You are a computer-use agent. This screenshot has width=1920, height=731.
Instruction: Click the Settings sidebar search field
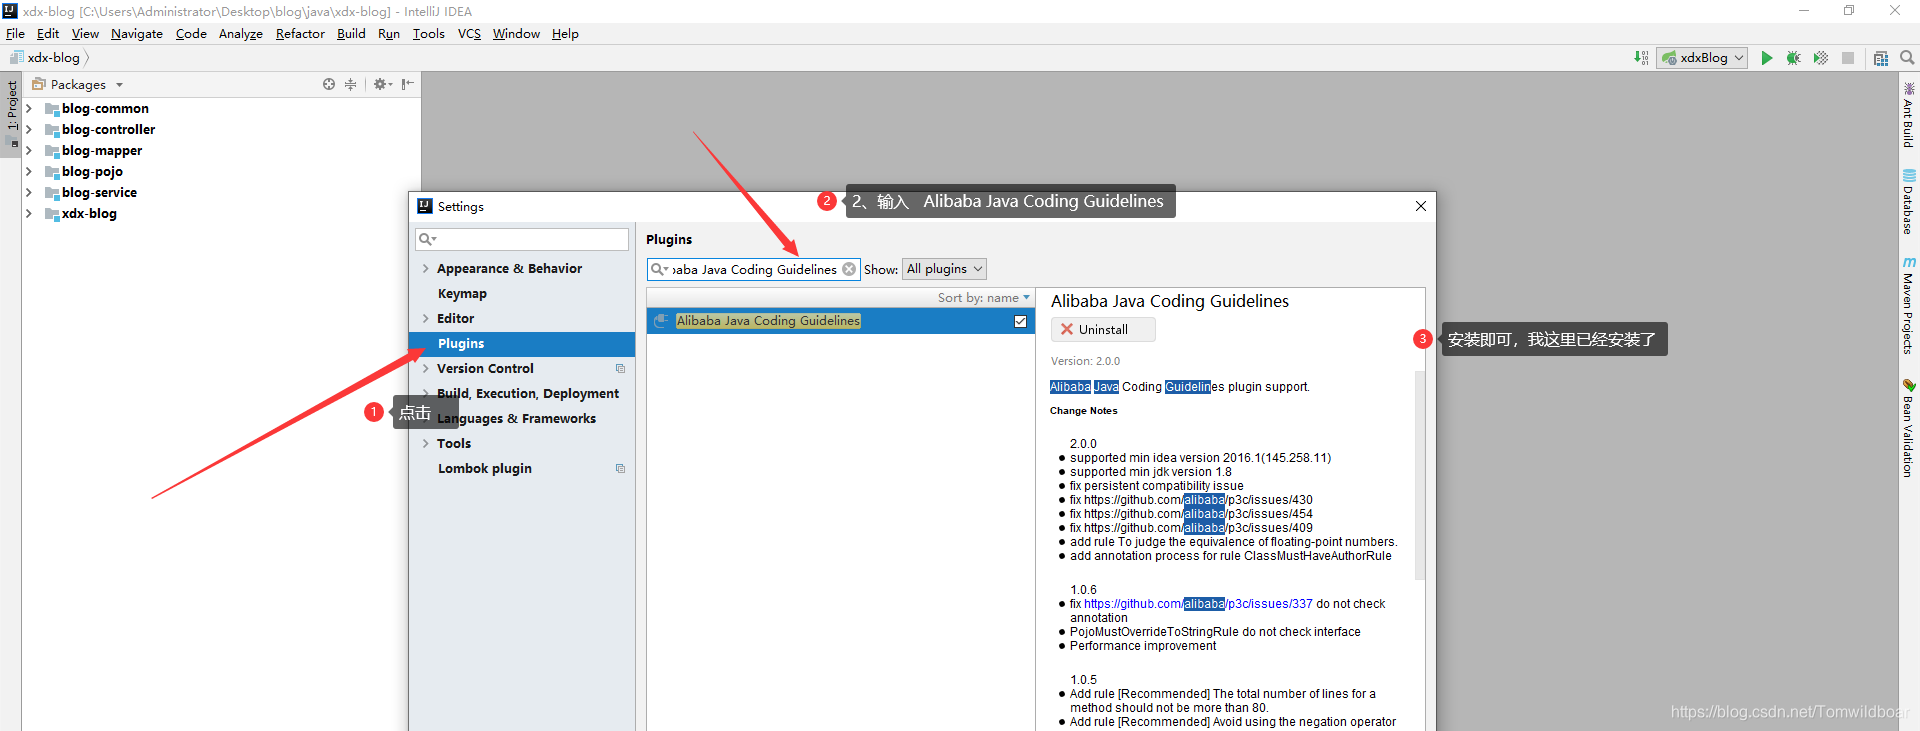[522, 239]
